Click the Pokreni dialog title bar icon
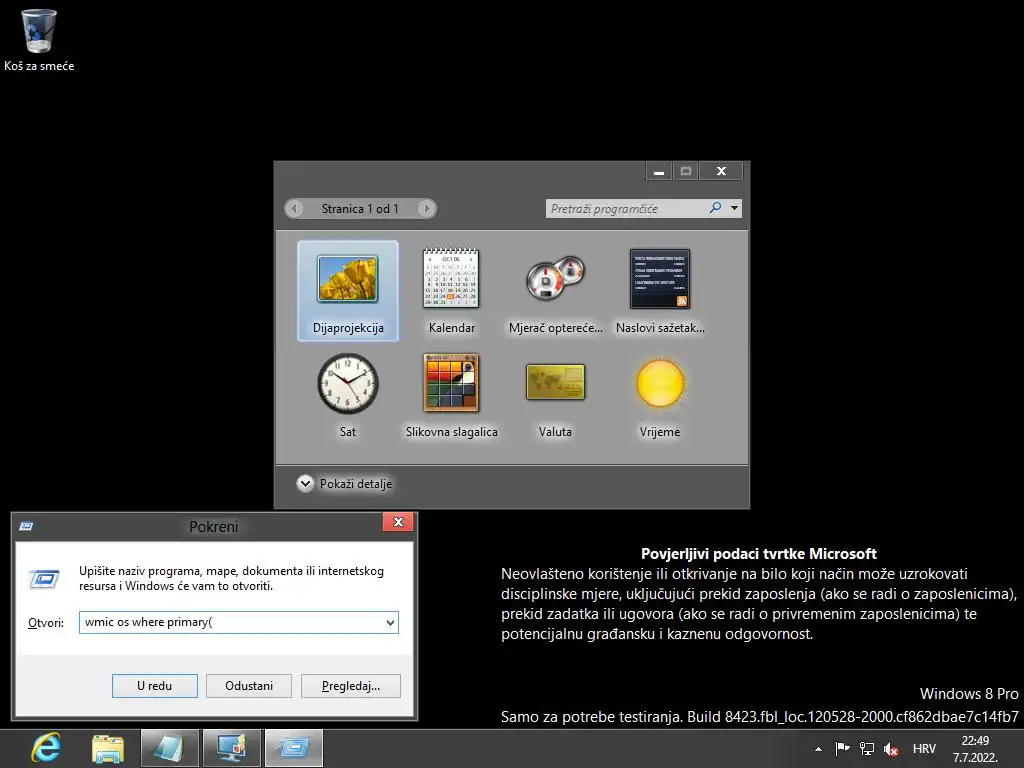Image resolution: width=1024 pixels, height=768 pixels. pos(27,526)
